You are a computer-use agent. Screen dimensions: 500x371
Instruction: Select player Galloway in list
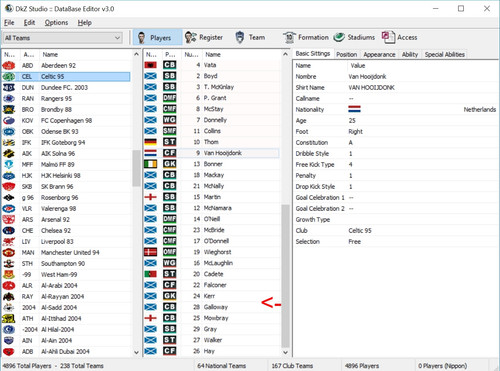pos(212,307)
